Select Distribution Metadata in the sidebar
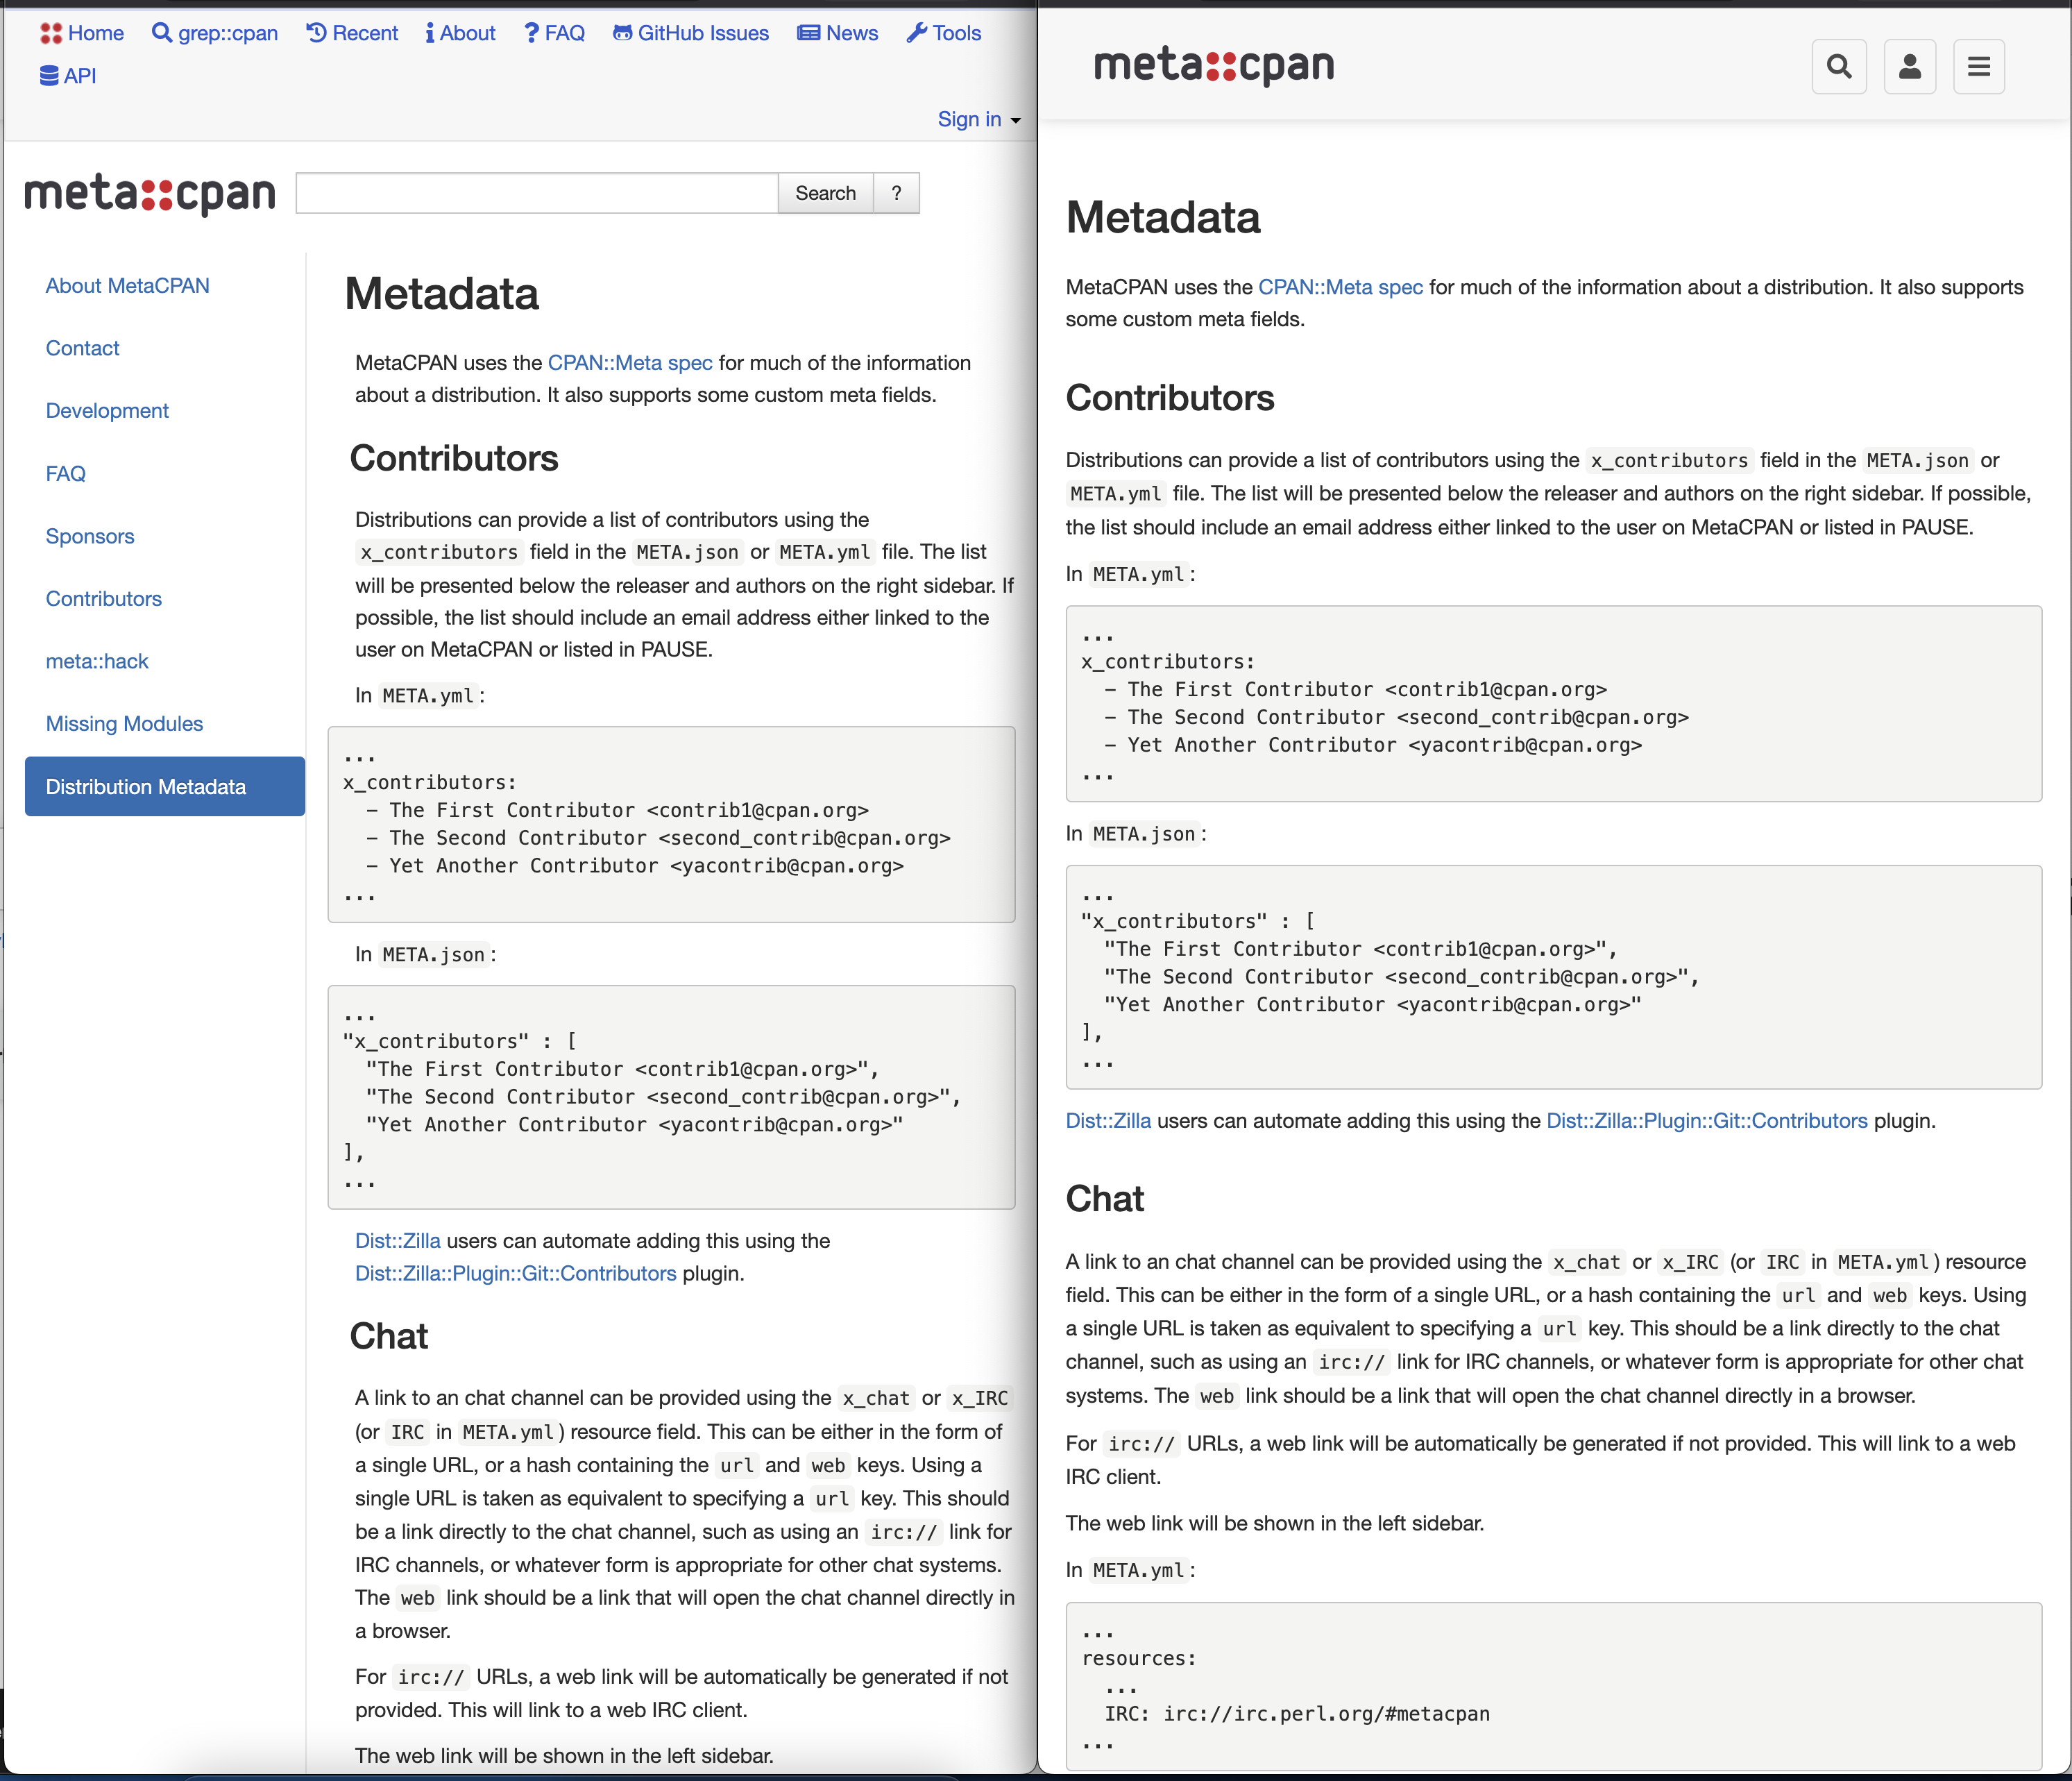This screenshot has width=2072, height=1781. click(x=147, y=787)
